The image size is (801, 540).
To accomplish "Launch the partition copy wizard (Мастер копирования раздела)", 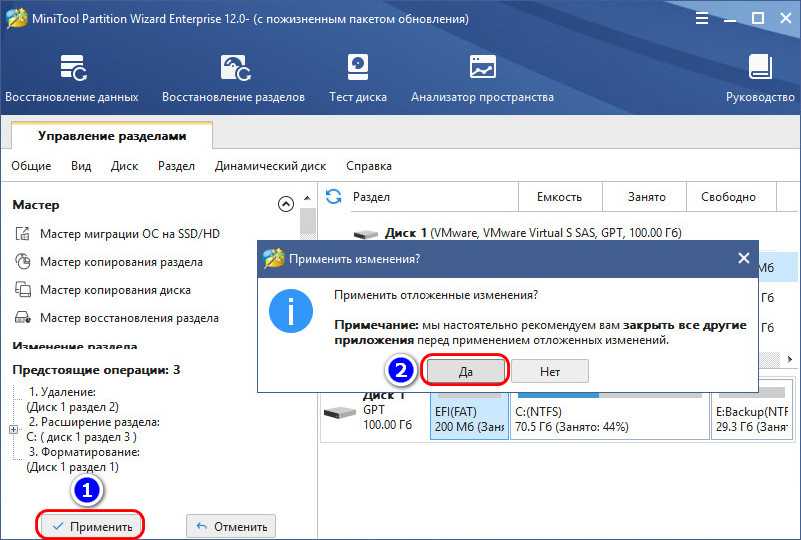I will [121, 262].
